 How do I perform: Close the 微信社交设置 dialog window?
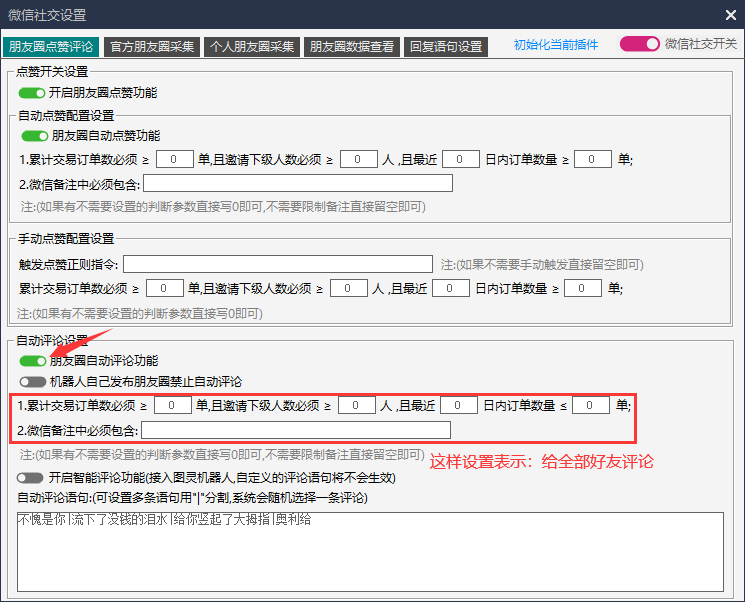pos(730,15)
